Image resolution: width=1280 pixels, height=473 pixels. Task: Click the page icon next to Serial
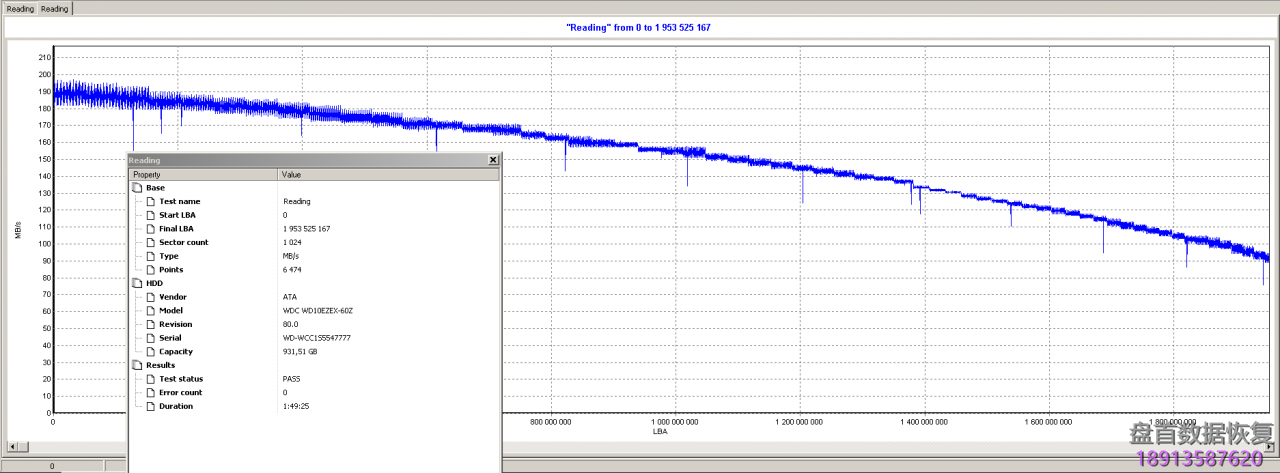(x=151, y=338)
